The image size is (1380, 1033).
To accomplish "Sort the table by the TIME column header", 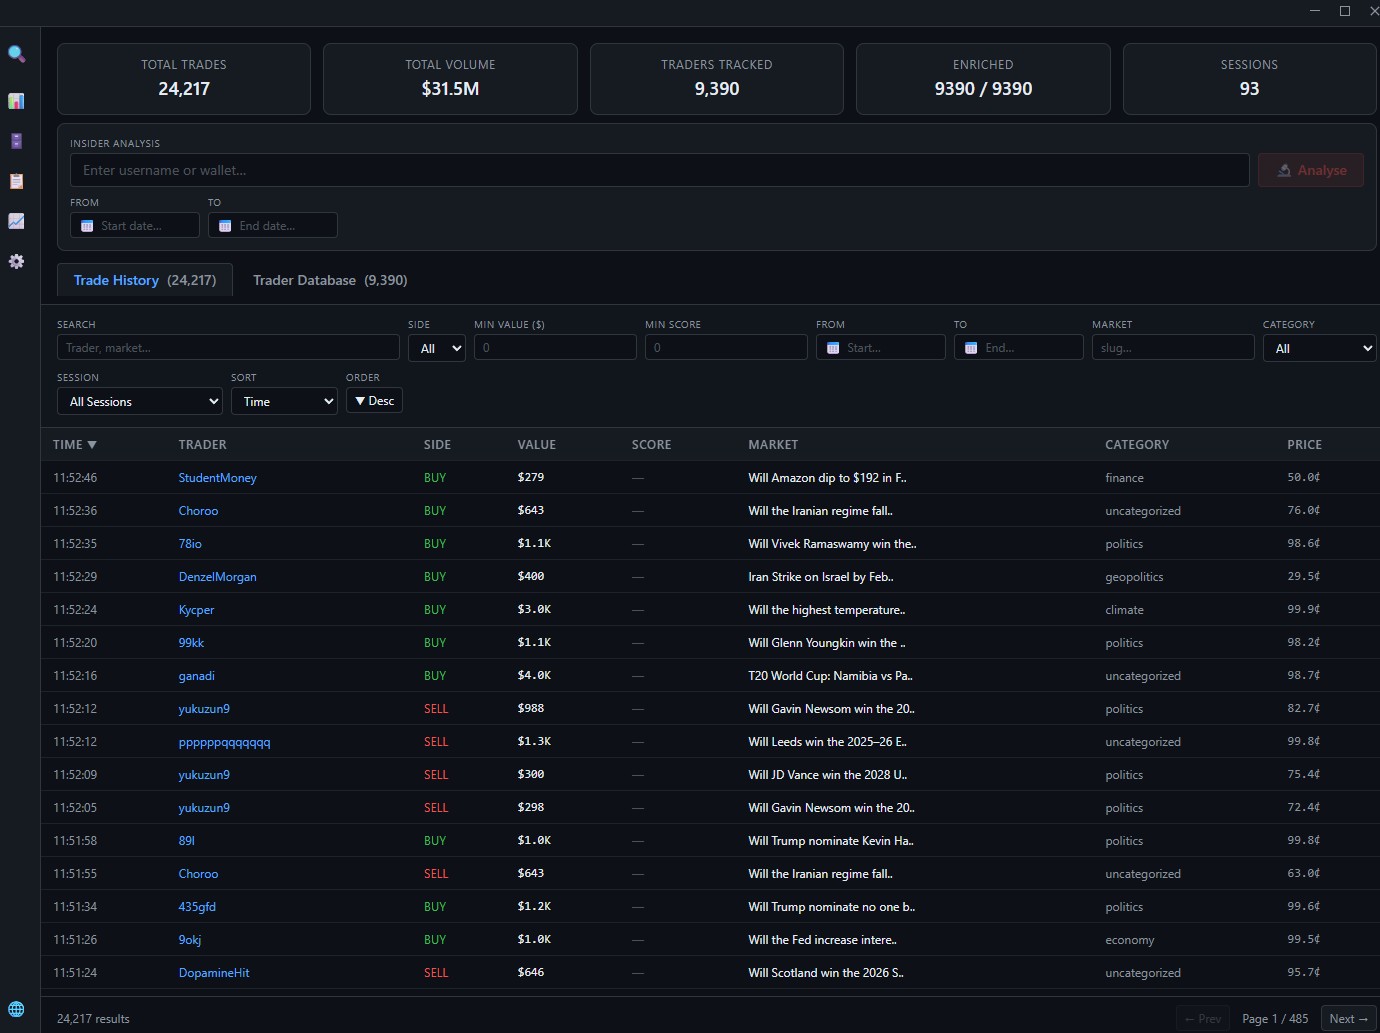I will point(74,444).
